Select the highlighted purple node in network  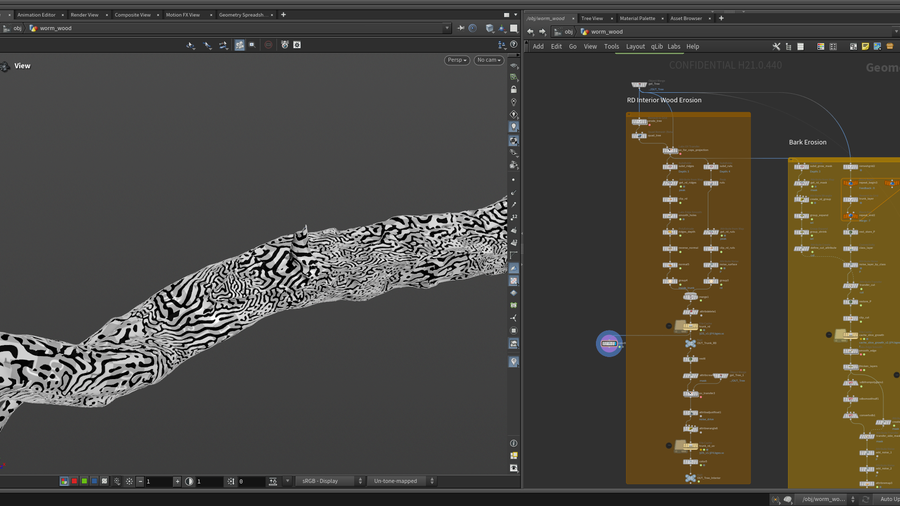point(609,343)
